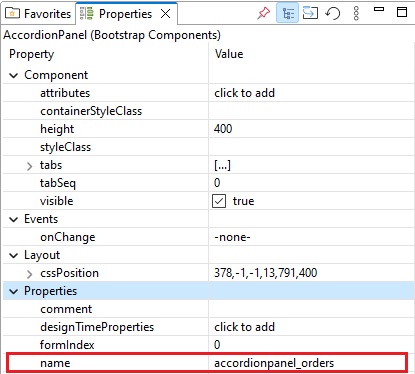Viewport: 415px width, 374px height.
Task: Edit the formIndex value
Action: click(312, 345)
